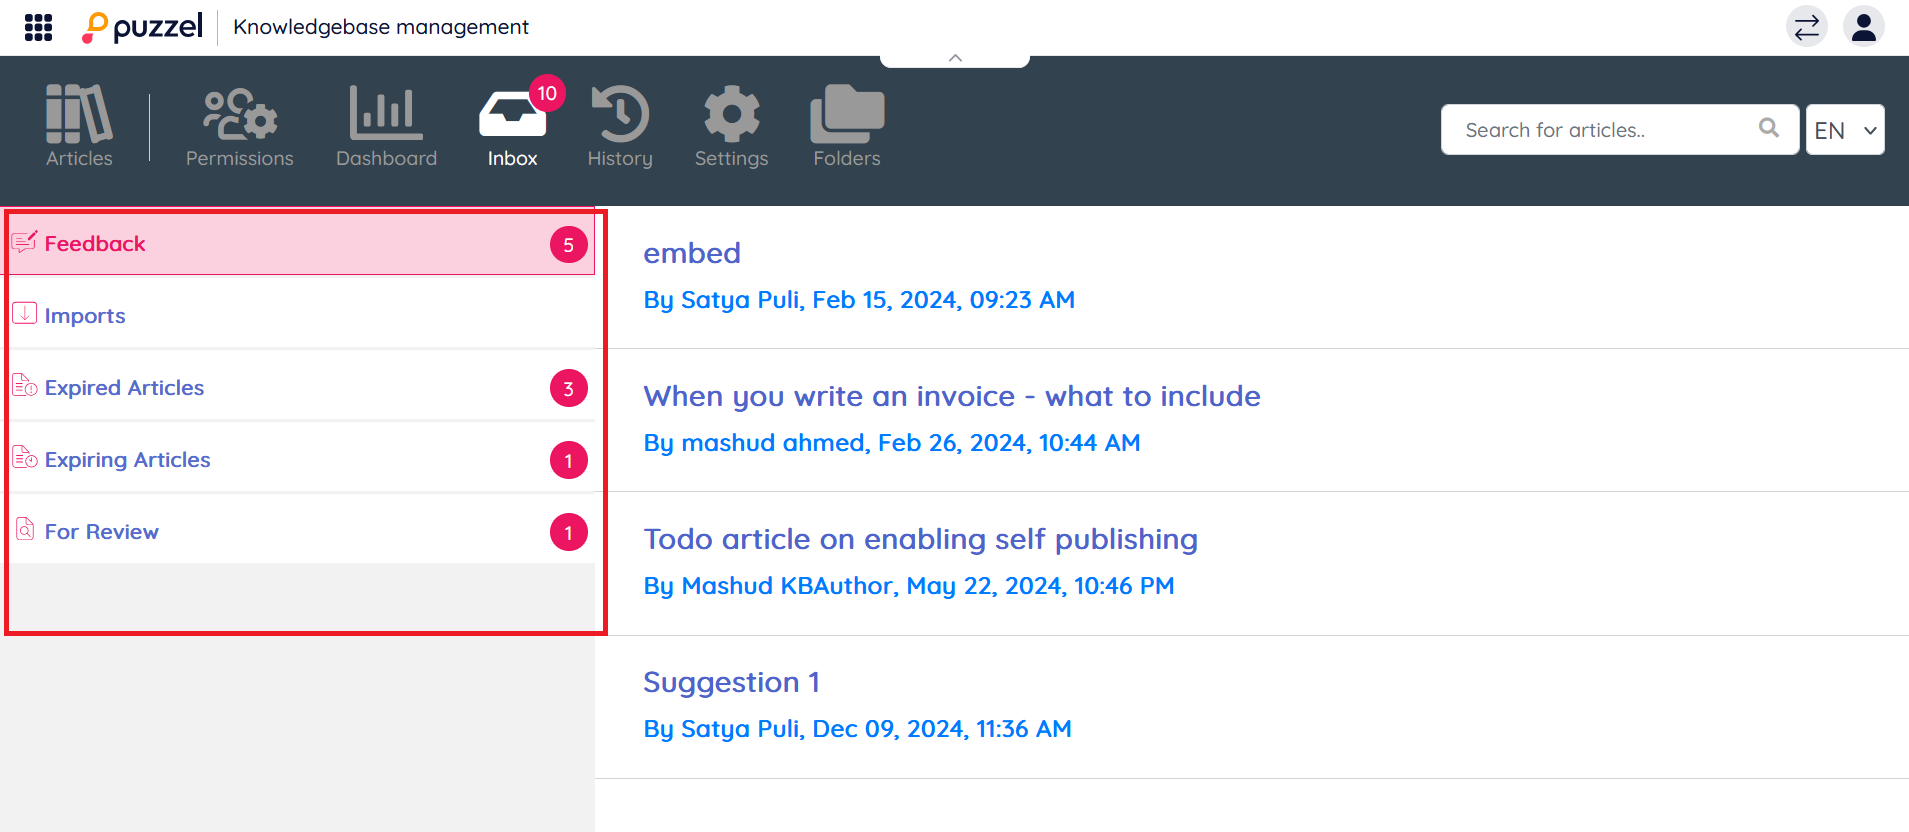Click the search magnifier icon
This screenshot has width=1909, height=832.
click(1768, 128)
